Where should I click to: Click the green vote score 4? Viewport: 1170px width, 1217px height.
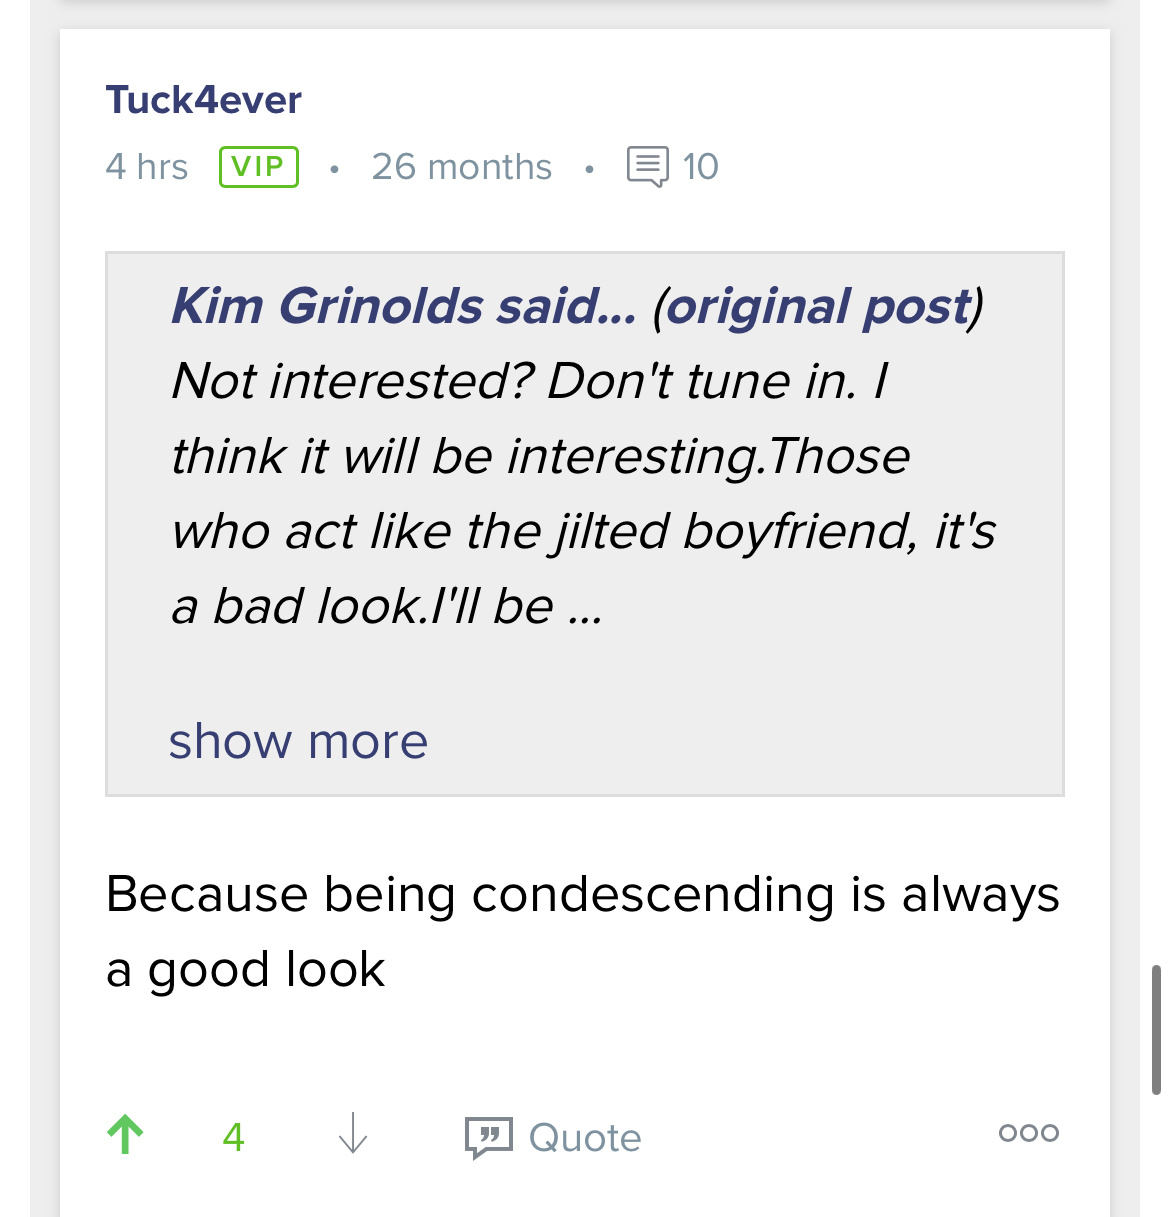(234, 1137)
